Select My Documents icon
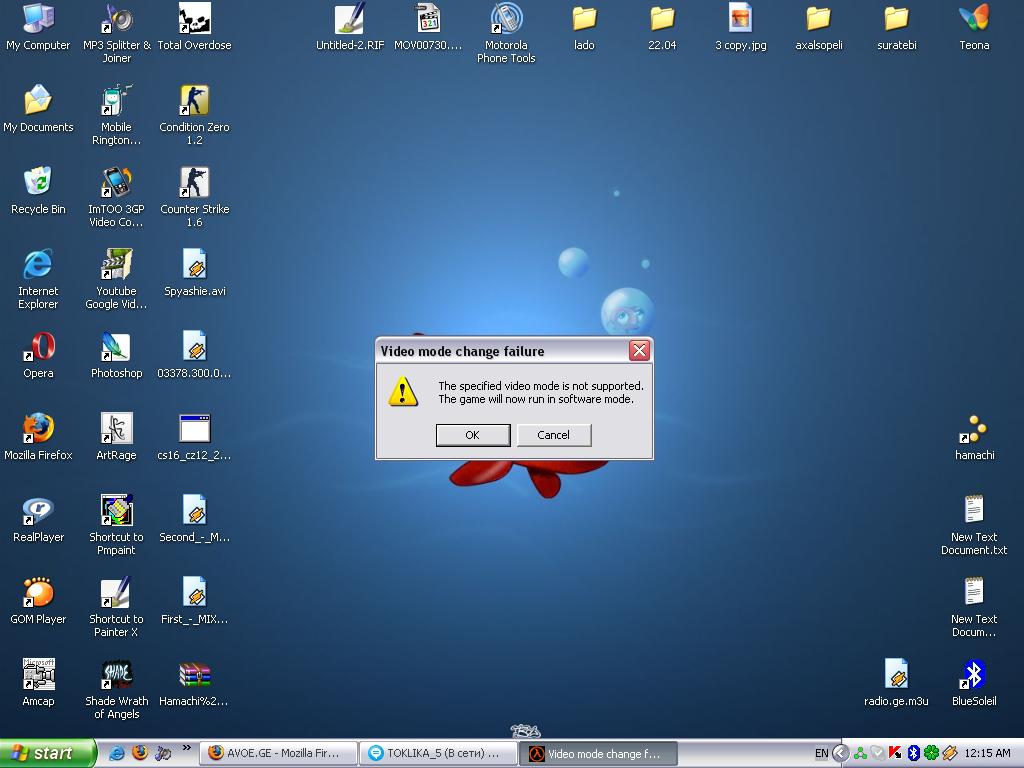This screenshot has width=1024, height=768. pyautogui.click(x=38, y=108)
